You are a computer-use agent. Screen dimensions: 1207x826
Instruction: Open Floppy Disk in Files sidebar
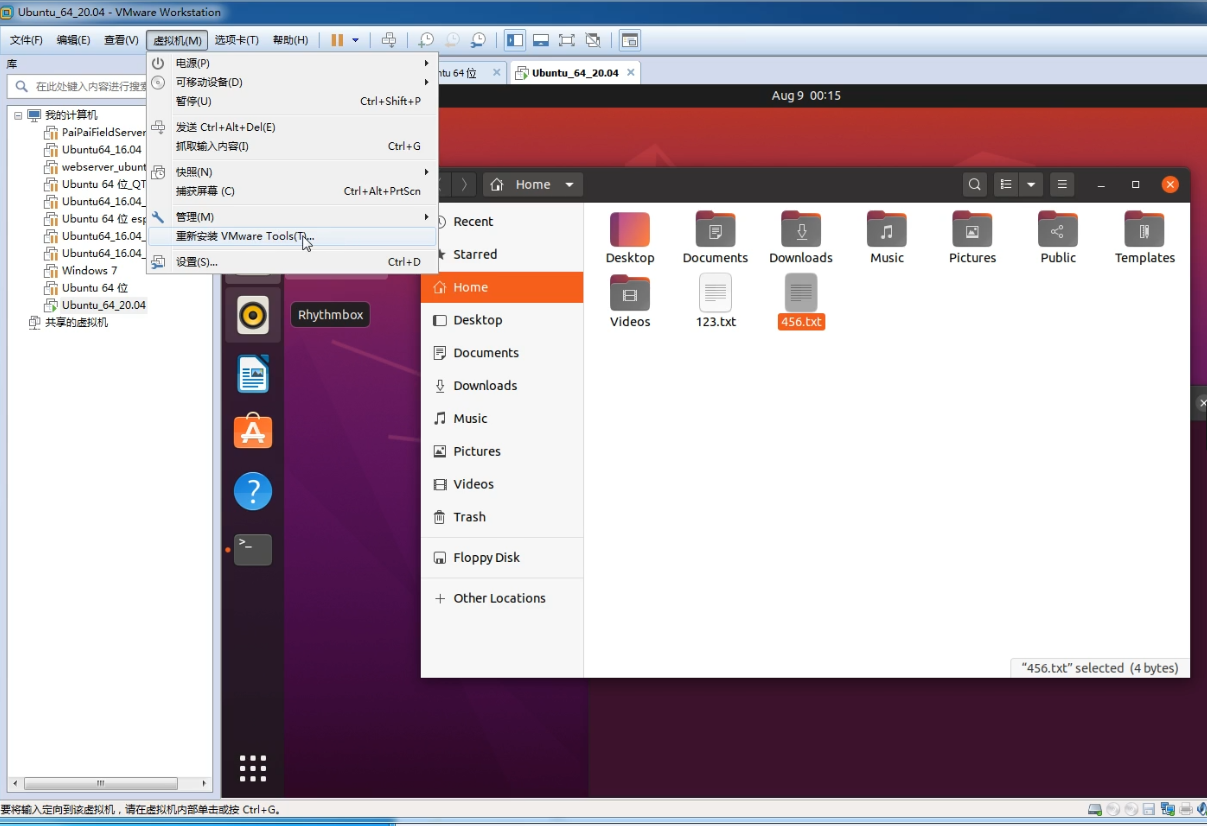tap(502, 558)
